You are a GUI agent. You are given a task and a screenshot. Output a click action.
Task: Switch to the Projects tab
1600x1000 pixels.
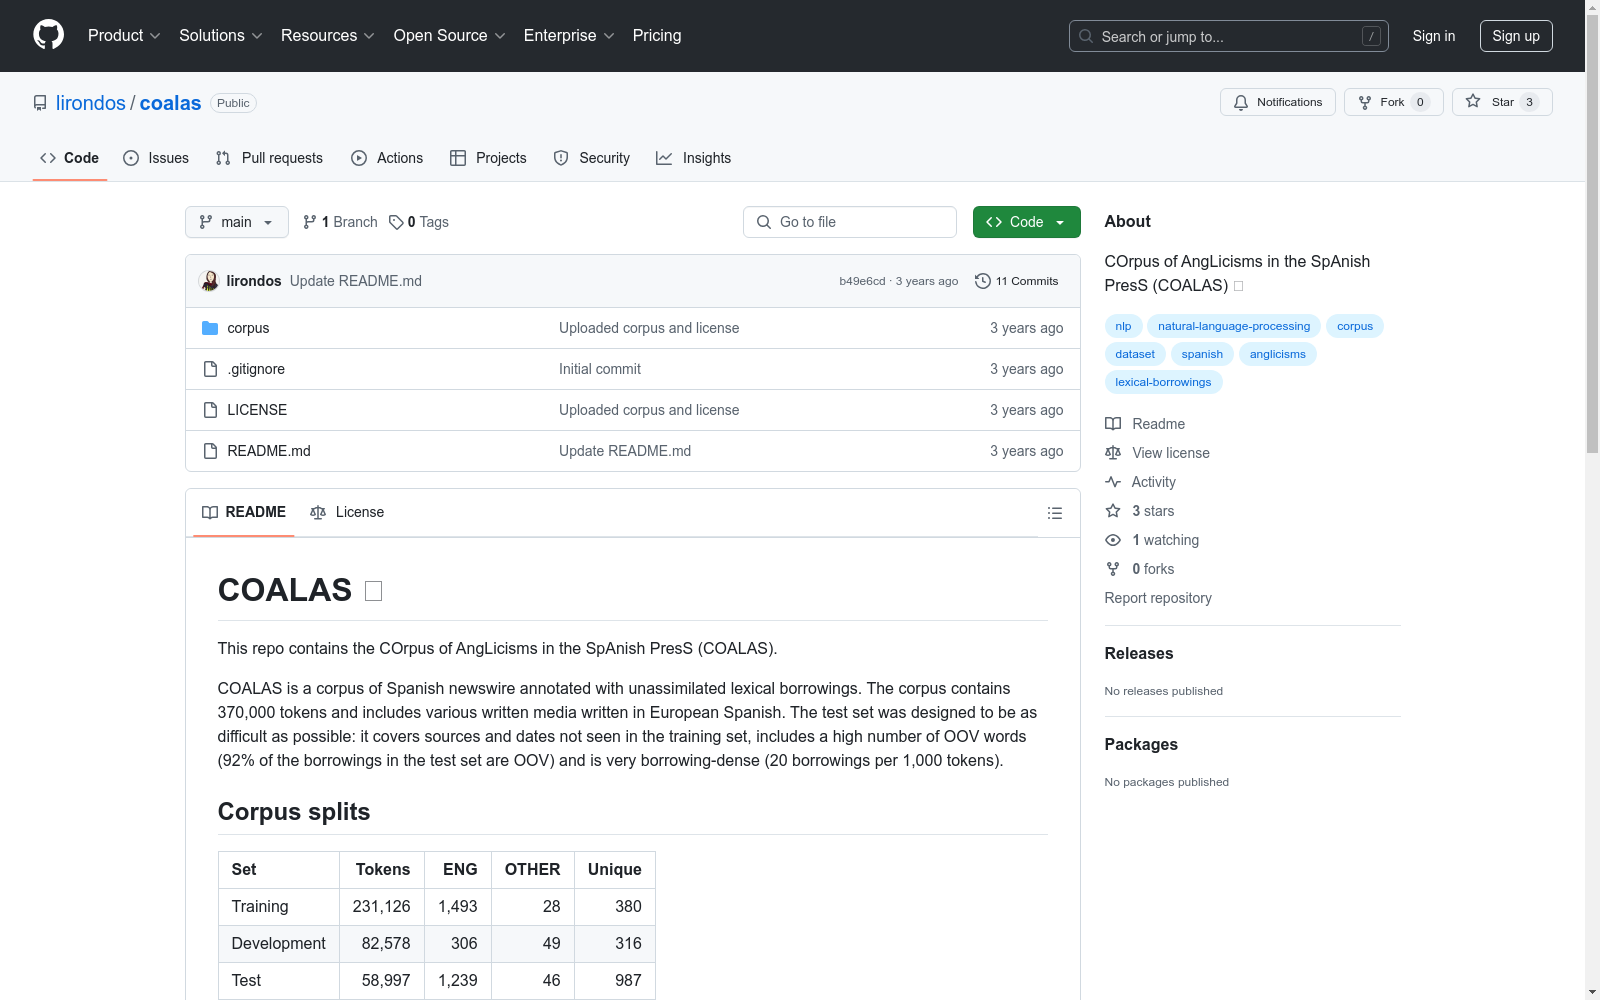[x=488, y=158]
